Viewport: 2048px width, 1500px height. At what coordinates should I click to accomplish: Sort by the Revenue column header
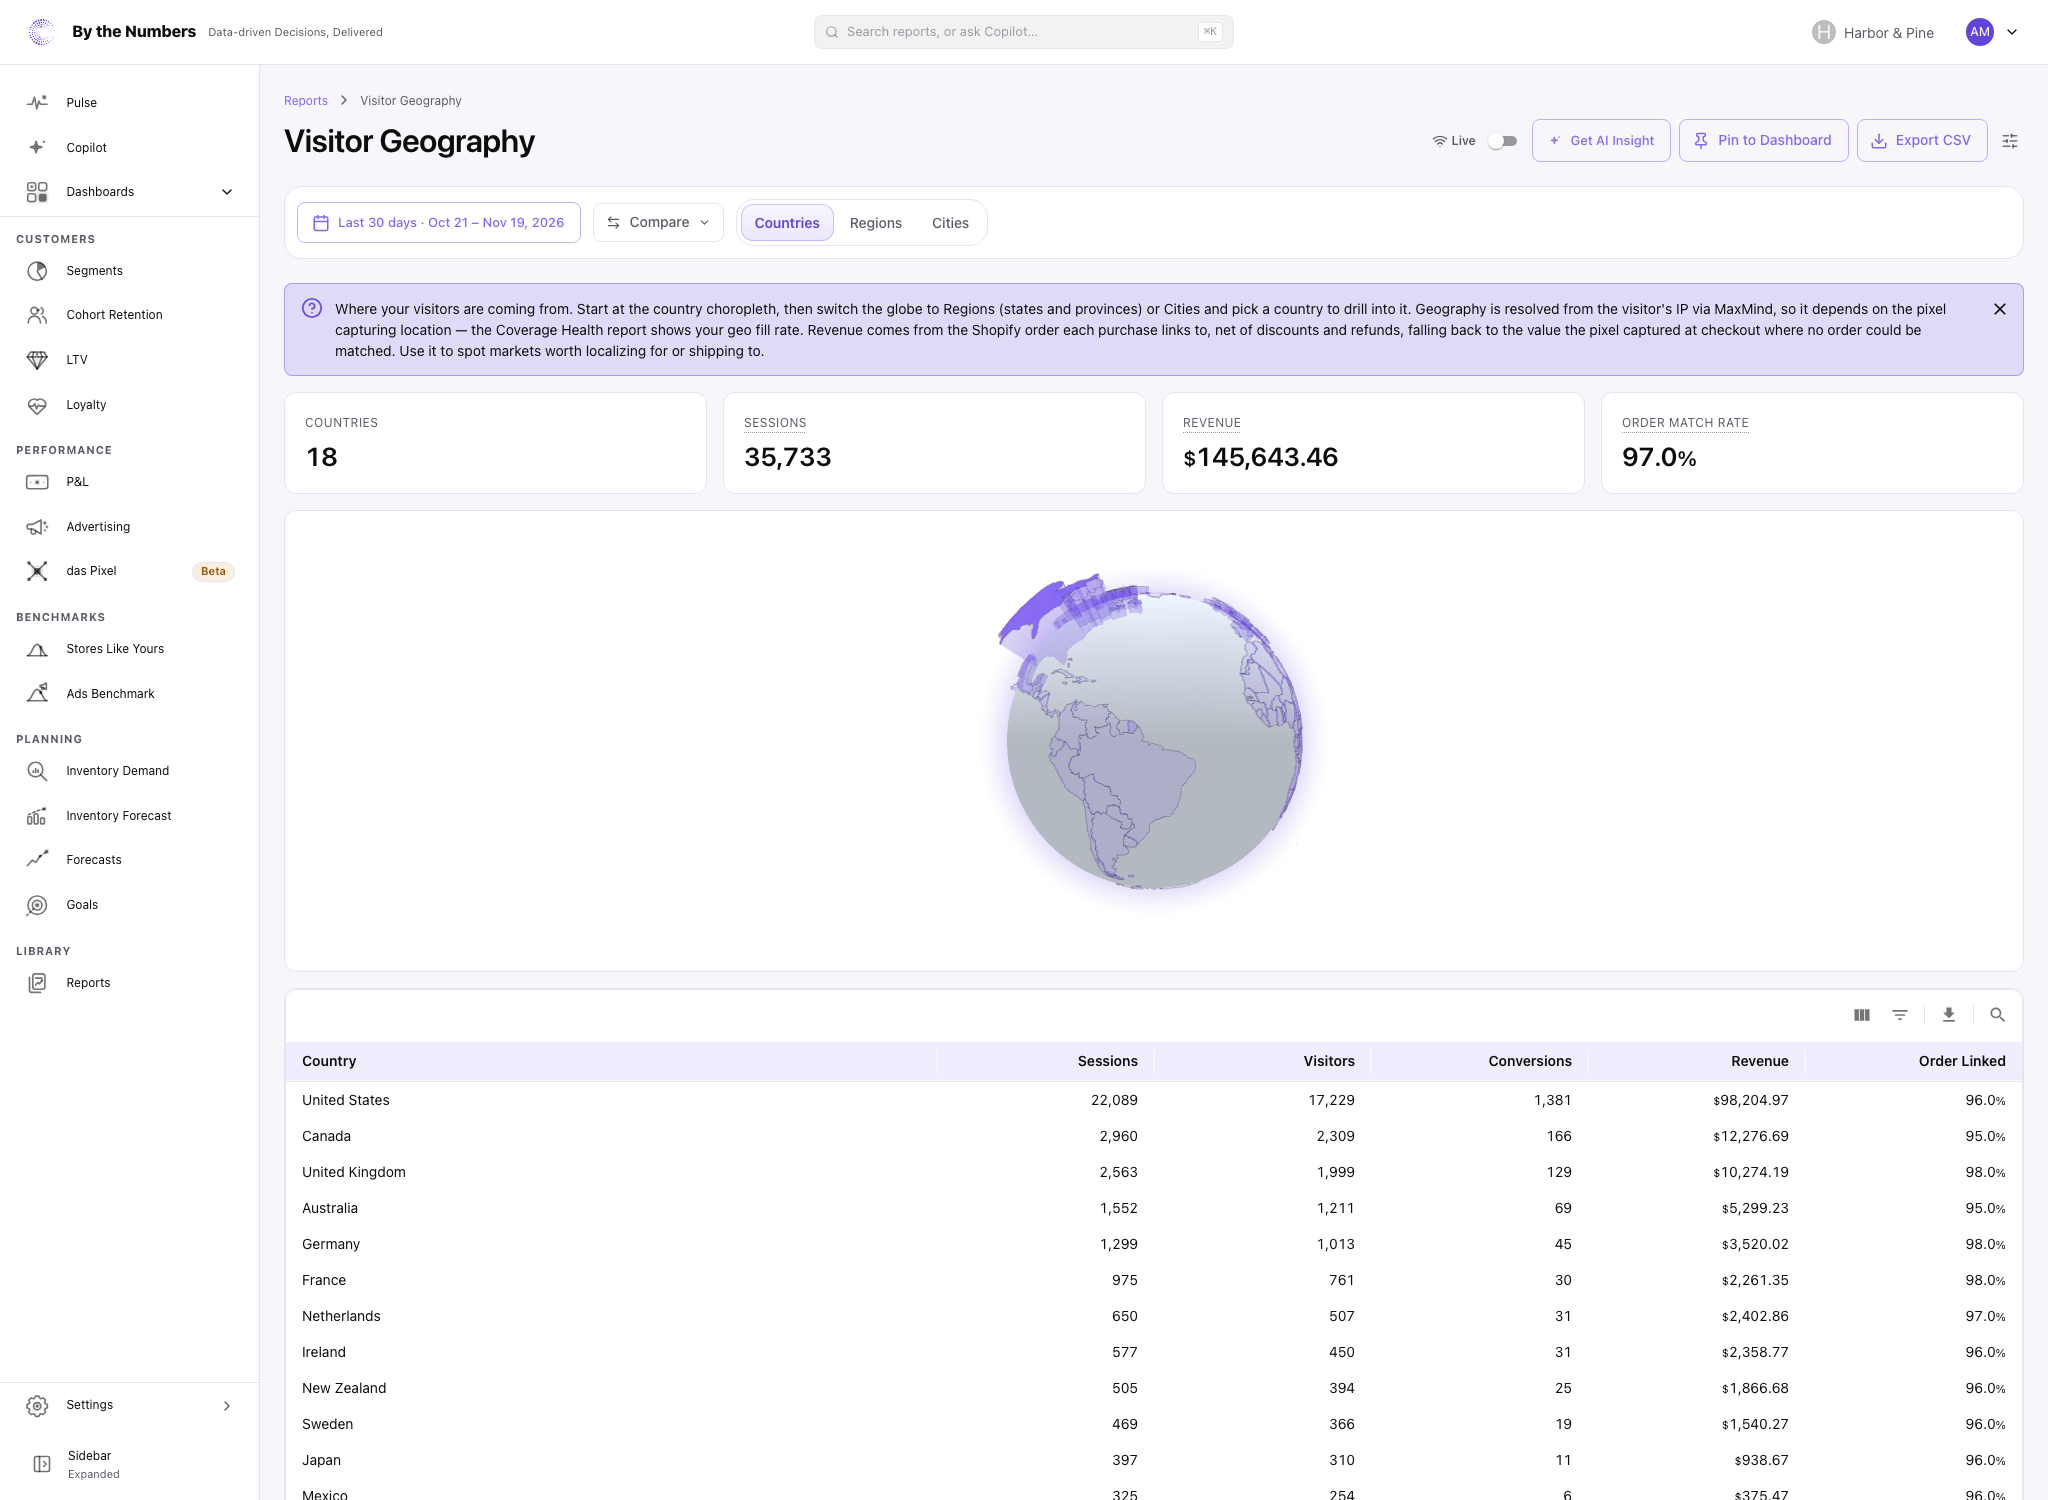1760,1061
